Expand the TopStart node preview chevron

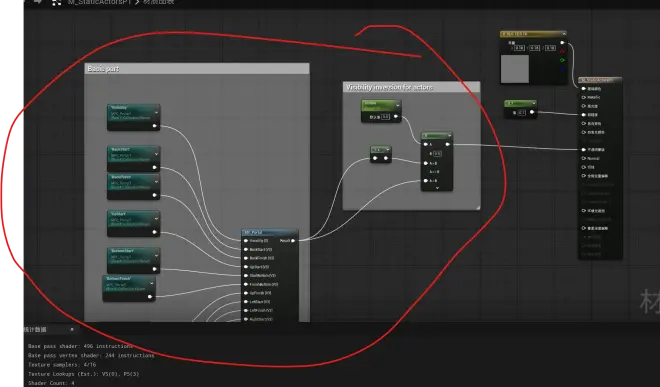156,219
